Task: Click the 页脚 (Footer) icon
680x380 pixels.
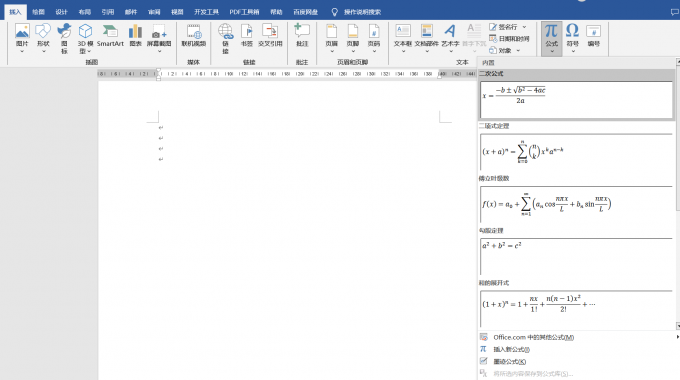Action: pyautogui.click(x=353, y=31)
